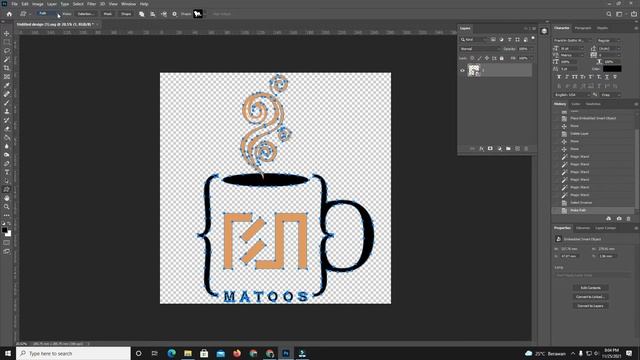Image resolution: width=640 pixels, height=360 pixels.
Task: Create new group folder icon in Layers panel
Action: click(x=508, y=149)
